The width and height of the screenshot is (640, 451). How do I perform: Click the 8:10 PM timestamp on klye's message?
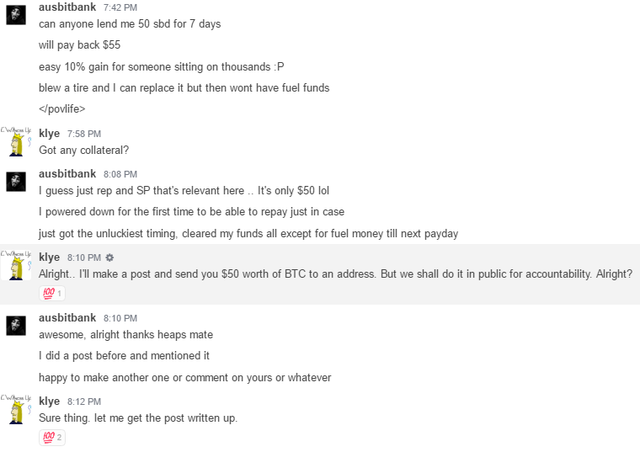84,258
